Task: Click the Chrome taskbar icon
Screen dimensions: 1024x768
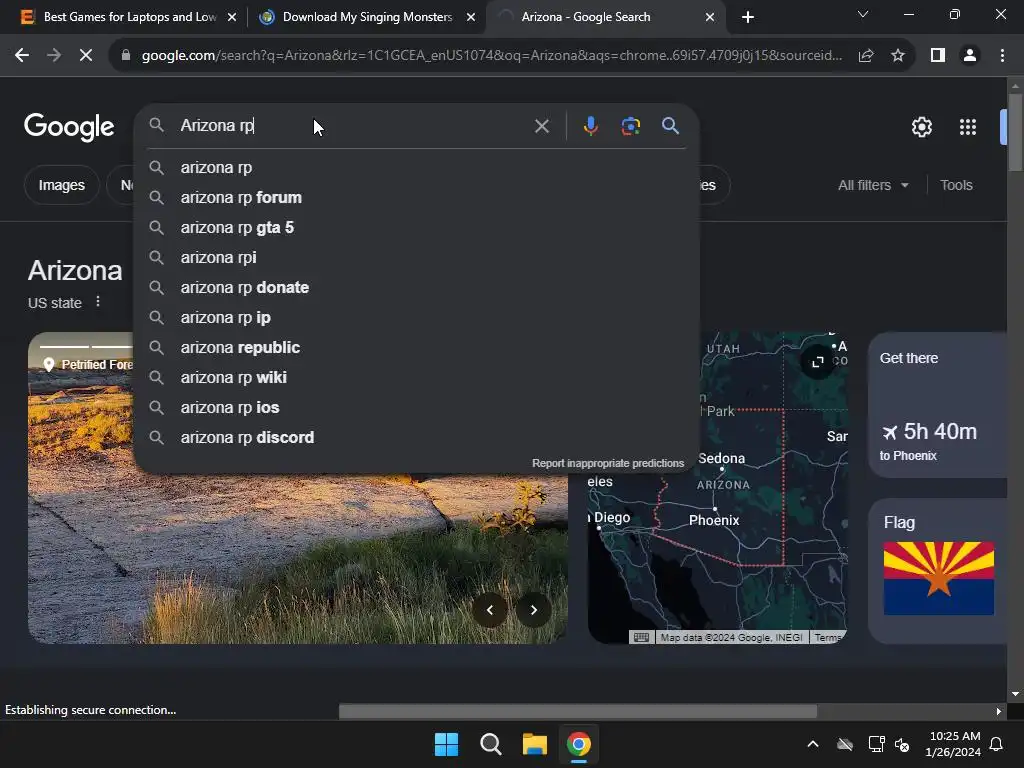Action: (579, 744)
